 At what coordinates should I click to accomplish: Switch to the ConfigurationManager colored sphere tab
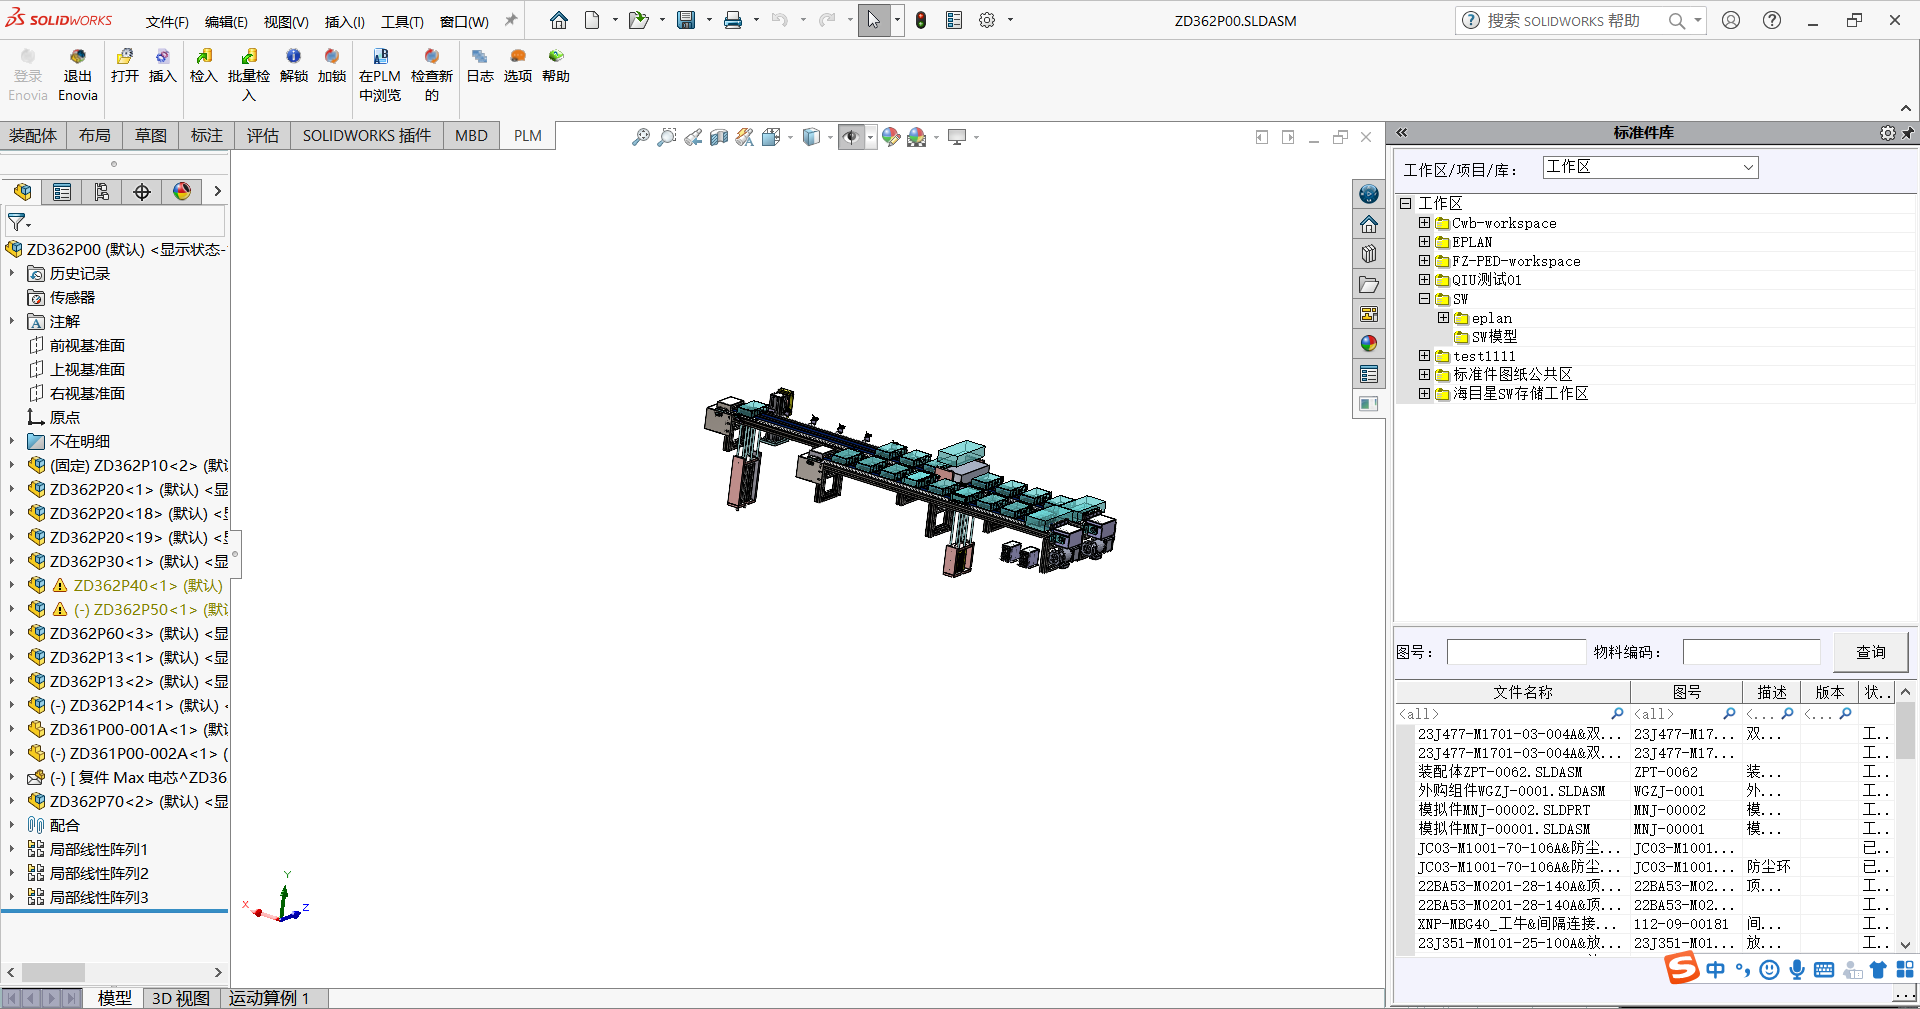(182, 191)
